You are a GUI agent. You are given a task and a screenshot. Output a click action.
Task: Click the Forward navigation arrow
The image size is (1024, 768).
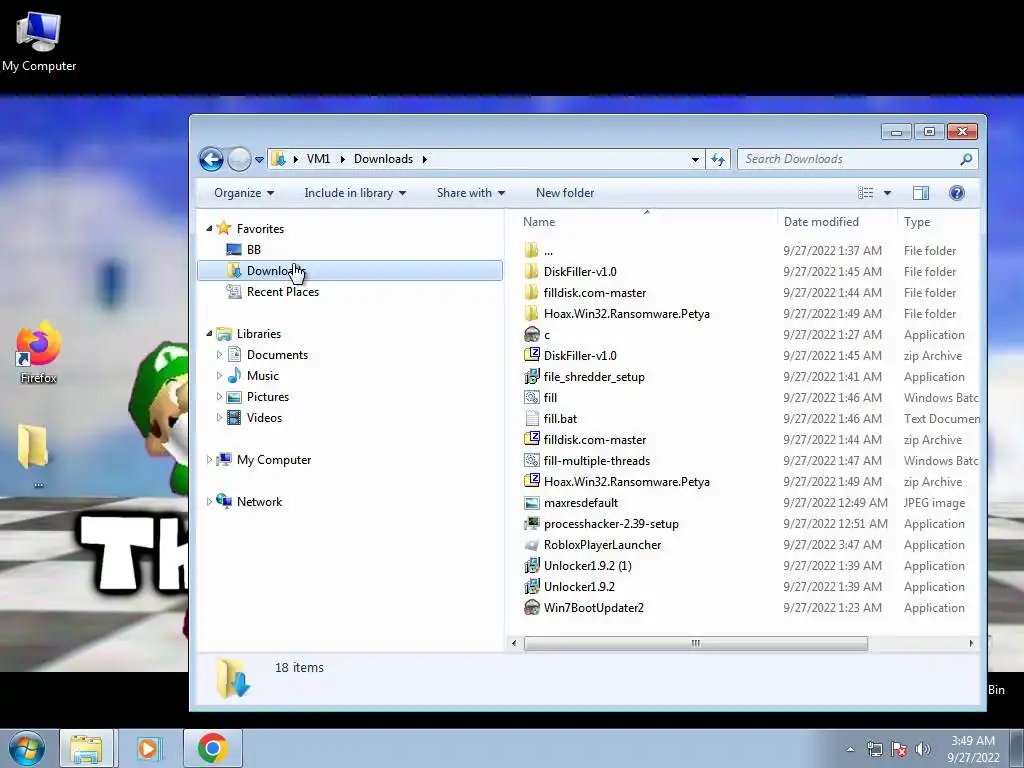pyautogui.click(x=239, y=159)
